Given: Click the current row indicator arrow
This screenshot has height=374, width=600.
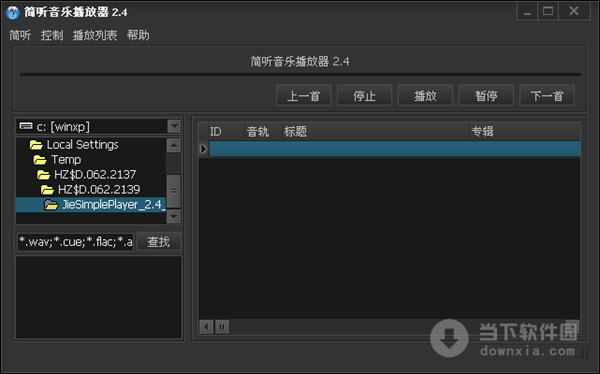Looking at the screenshot, I should click(x=204, y=149).
